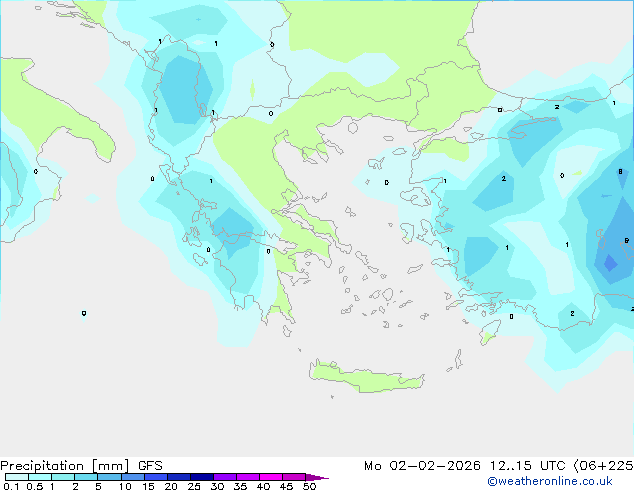The image size is (634, 490).
Task: Click the 'Precipitation' title word
Action: coord(42,466)
